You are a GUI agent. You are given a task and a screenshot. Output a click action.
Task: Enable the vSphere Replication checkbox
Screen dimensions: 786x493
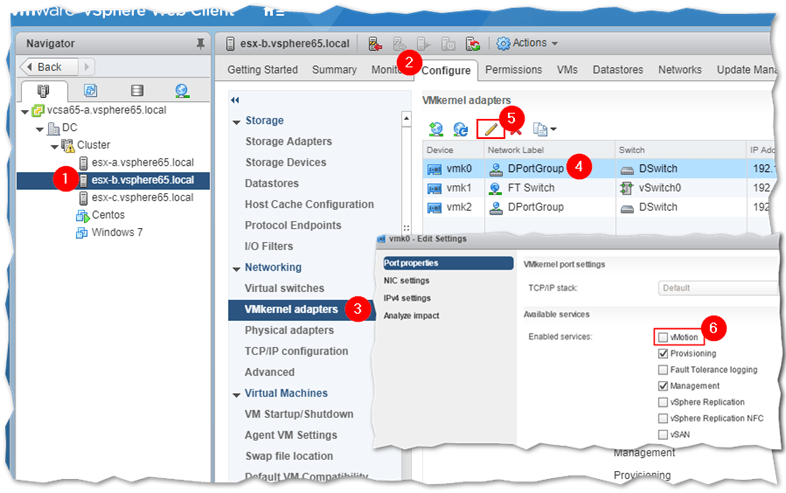pyautogui.click(x=663, y=402)
